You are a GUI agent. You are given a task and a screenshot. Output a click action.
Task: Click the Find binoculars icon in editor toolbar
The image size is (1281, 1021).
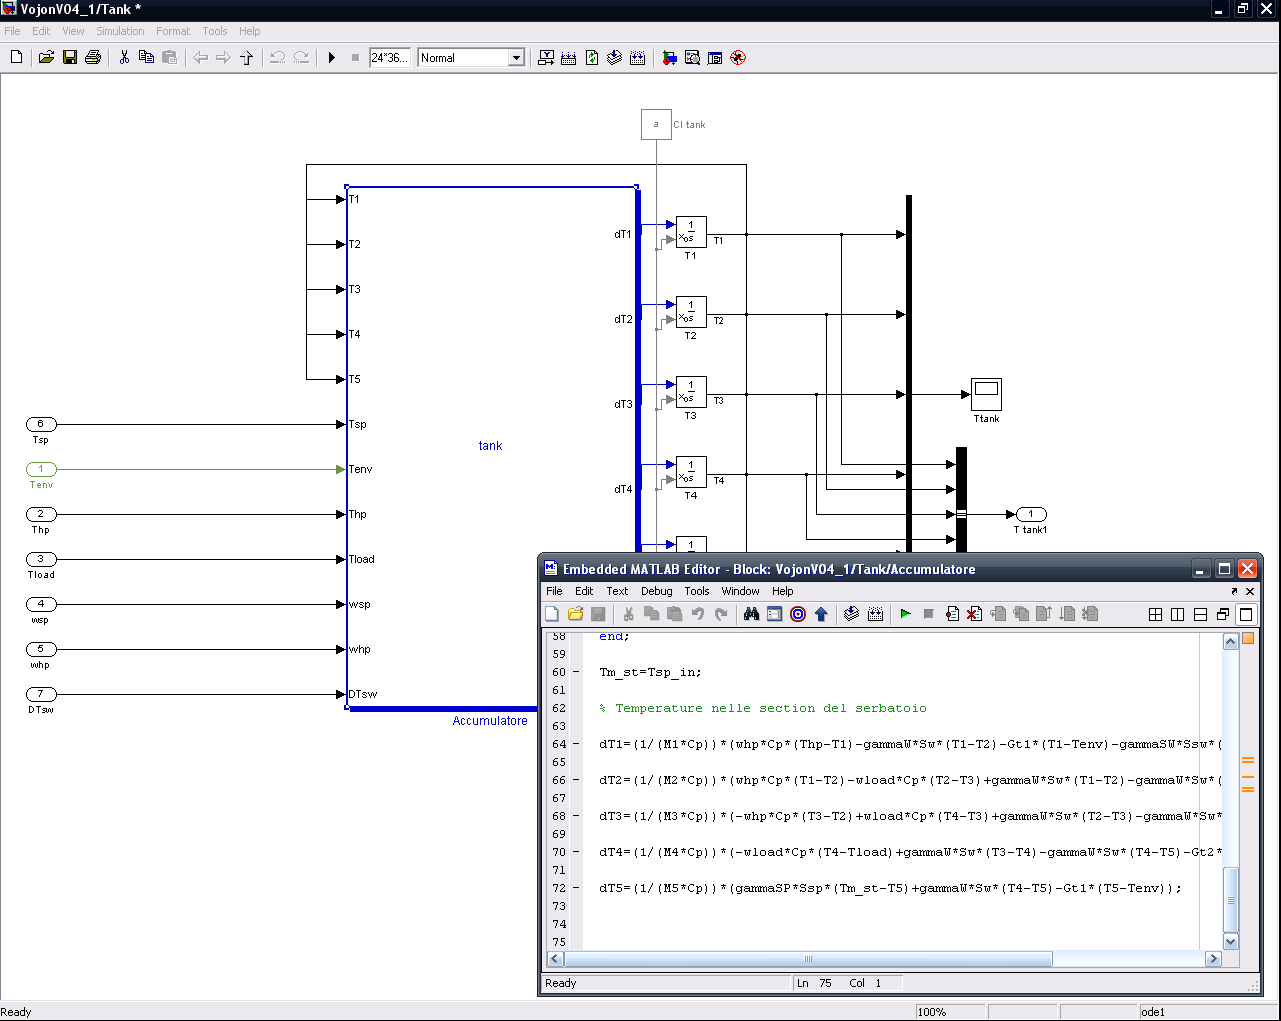pyautogui.click(x=751, y=614)
